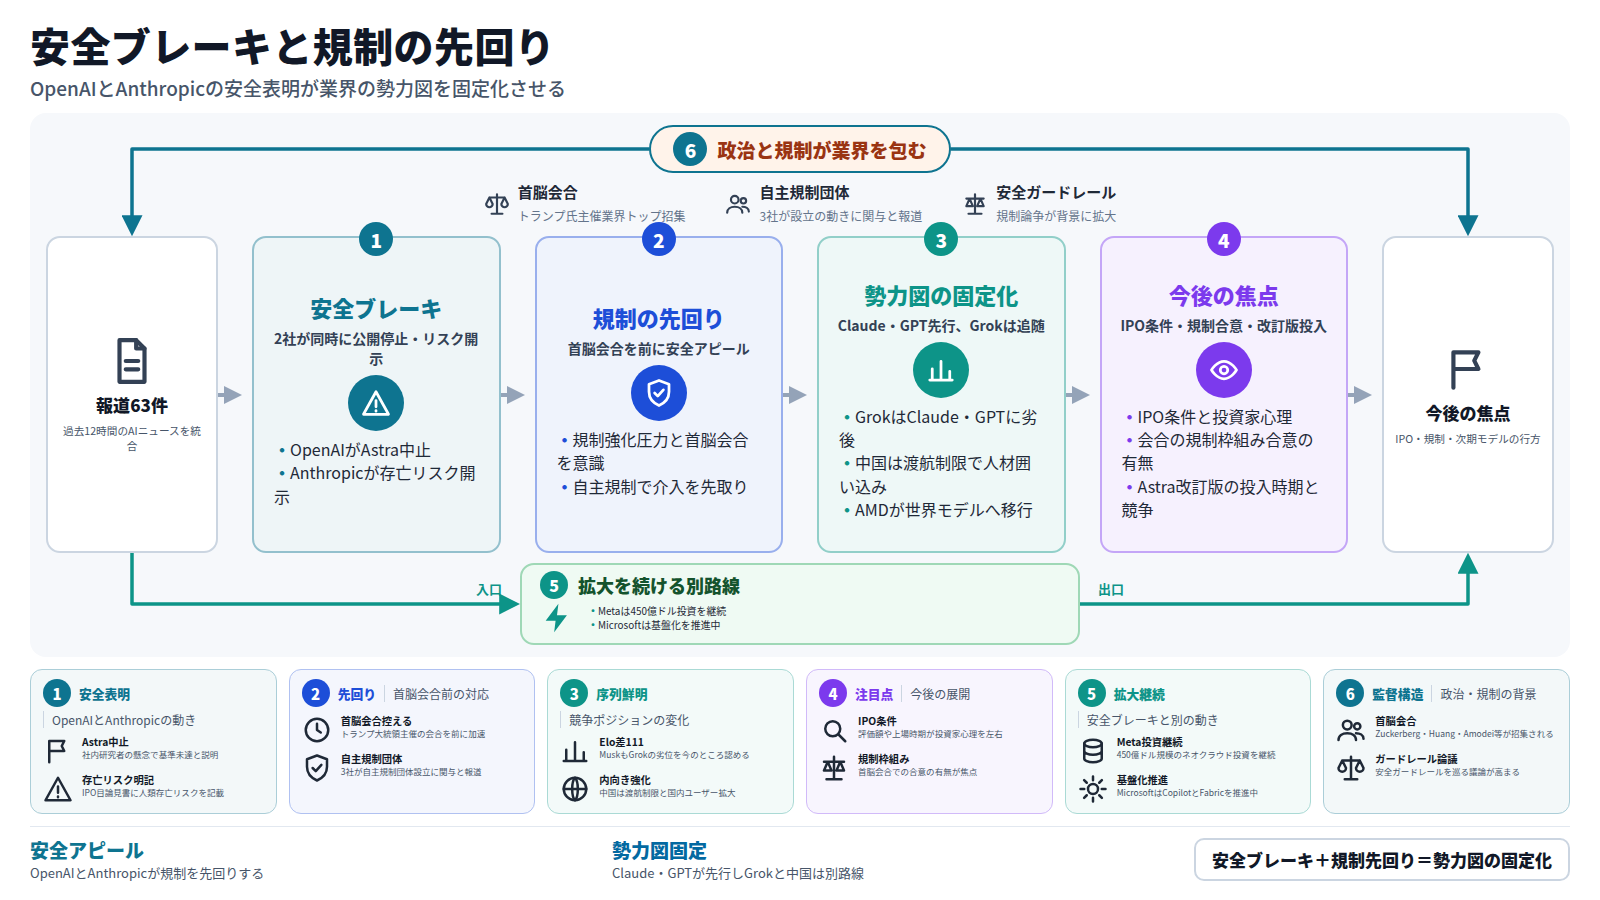Click the bar chart icon in 勢力図の固定化 card

(x=941, y=370)
